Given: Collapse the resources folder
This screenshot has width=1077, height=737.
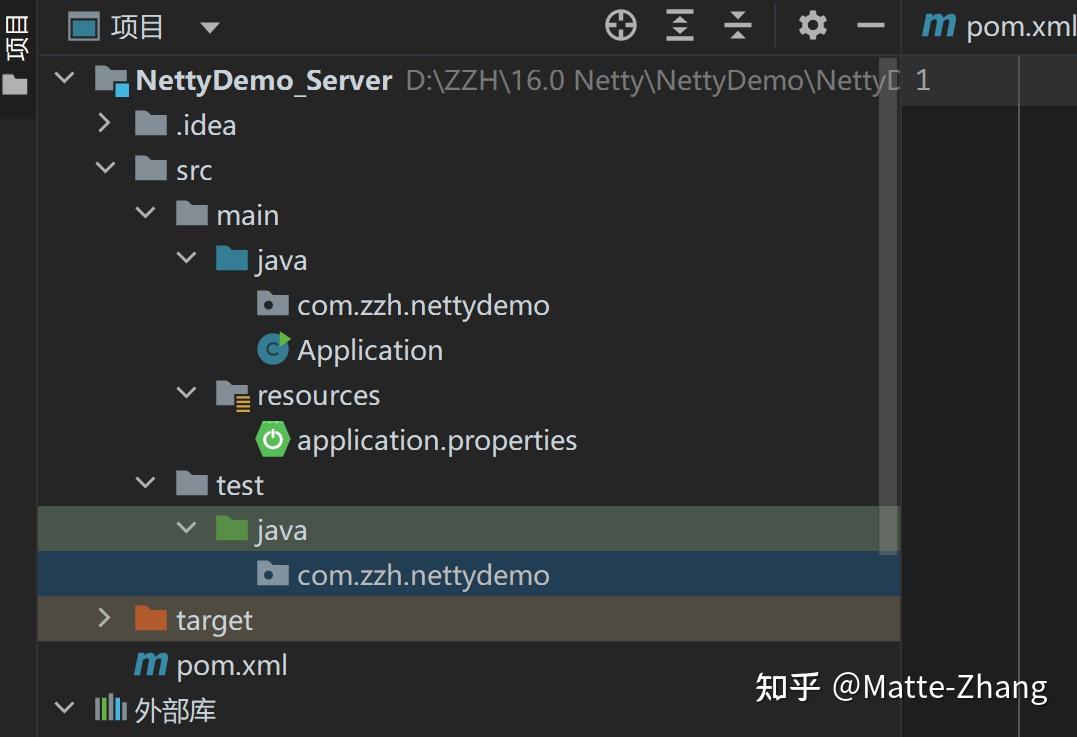Looking at the screenshot, I should 186,394.
